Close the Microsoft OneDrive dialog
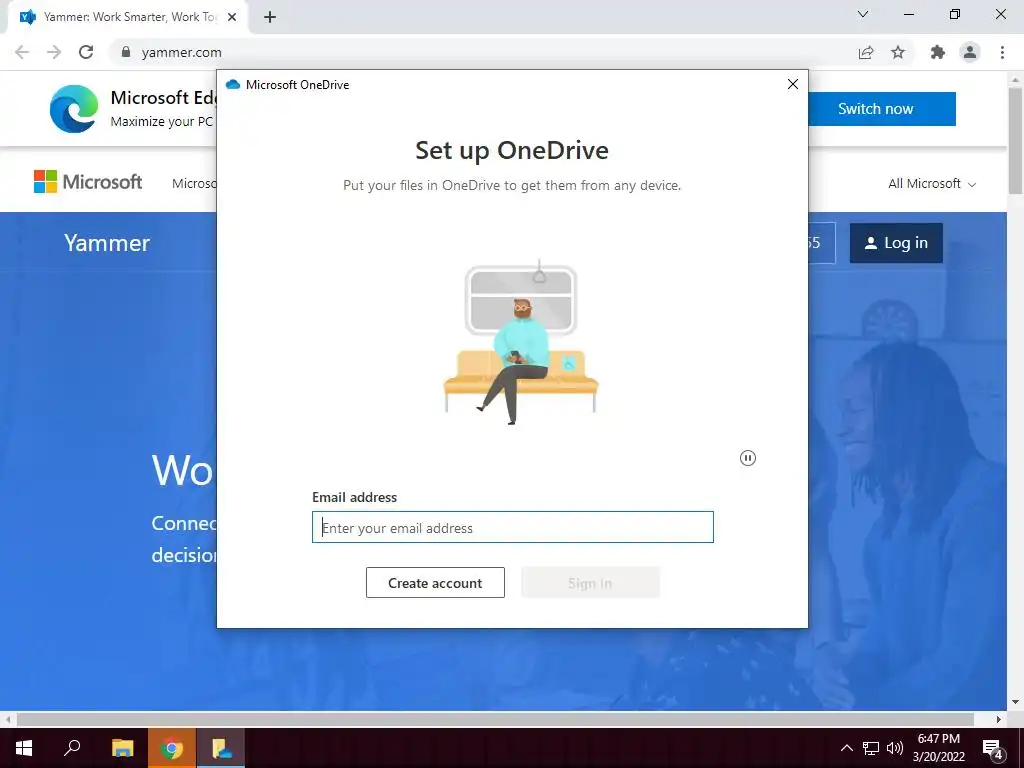 point(793,84)
